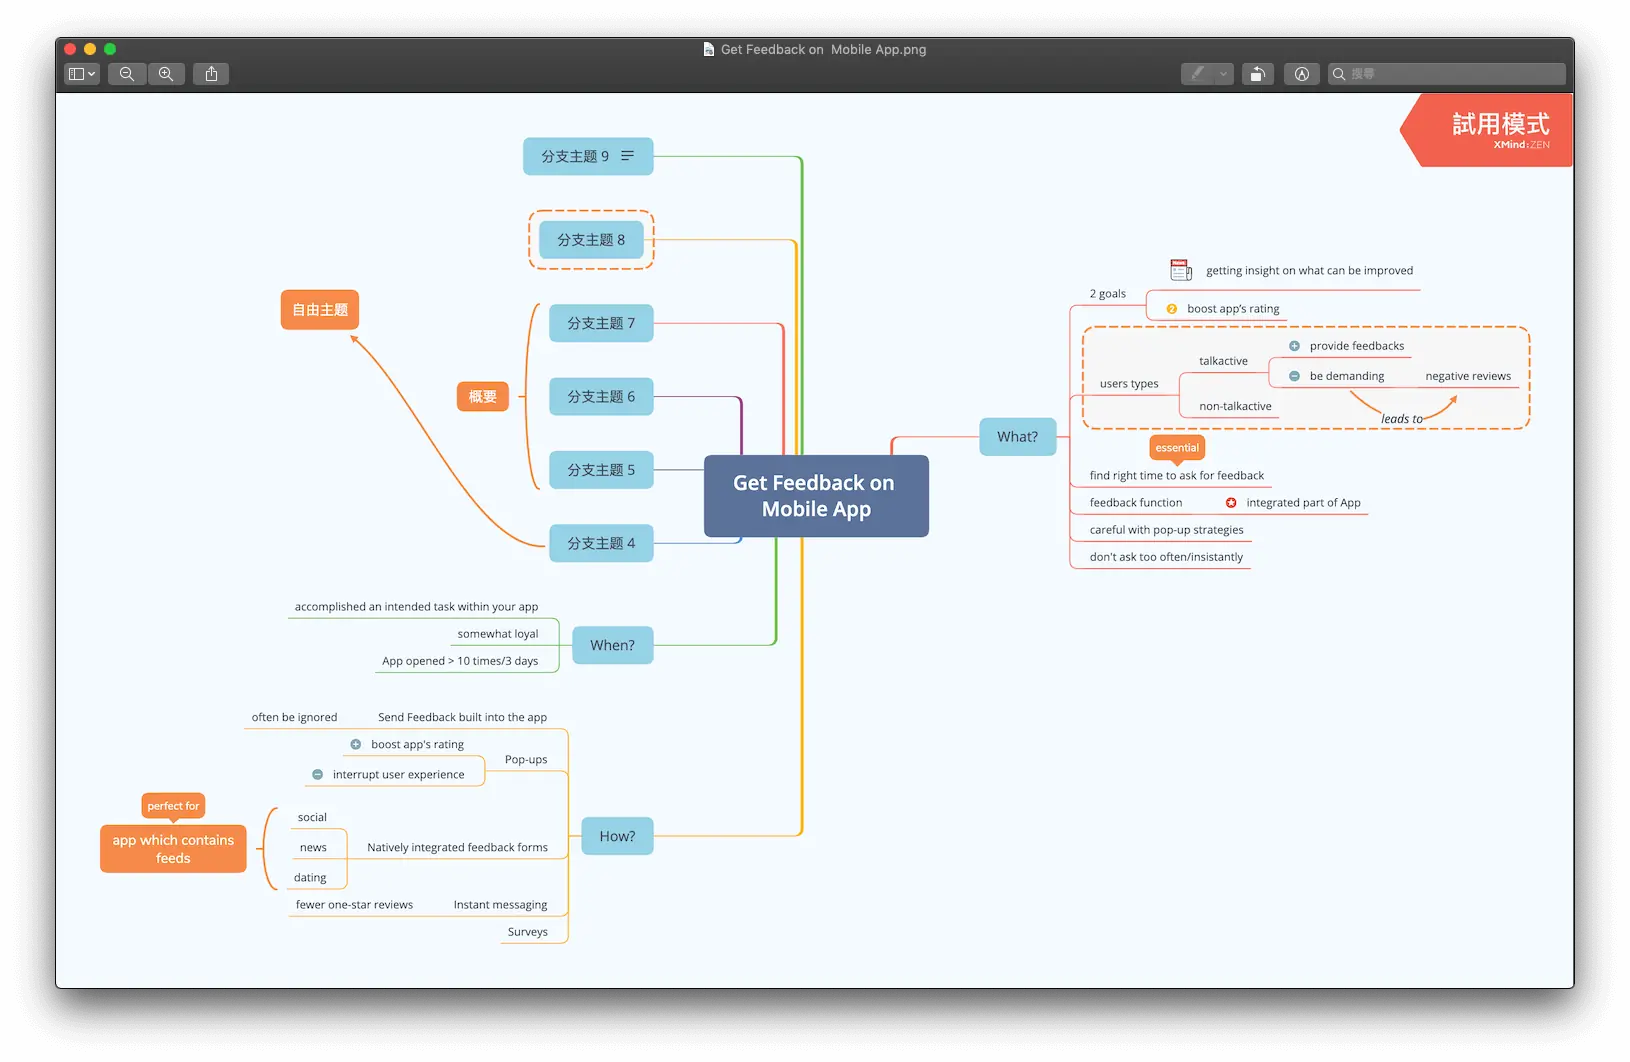Screen dimensions: 1630x1062
Task: Select the highlight pen tool
Action: [x=1198, y=74]
